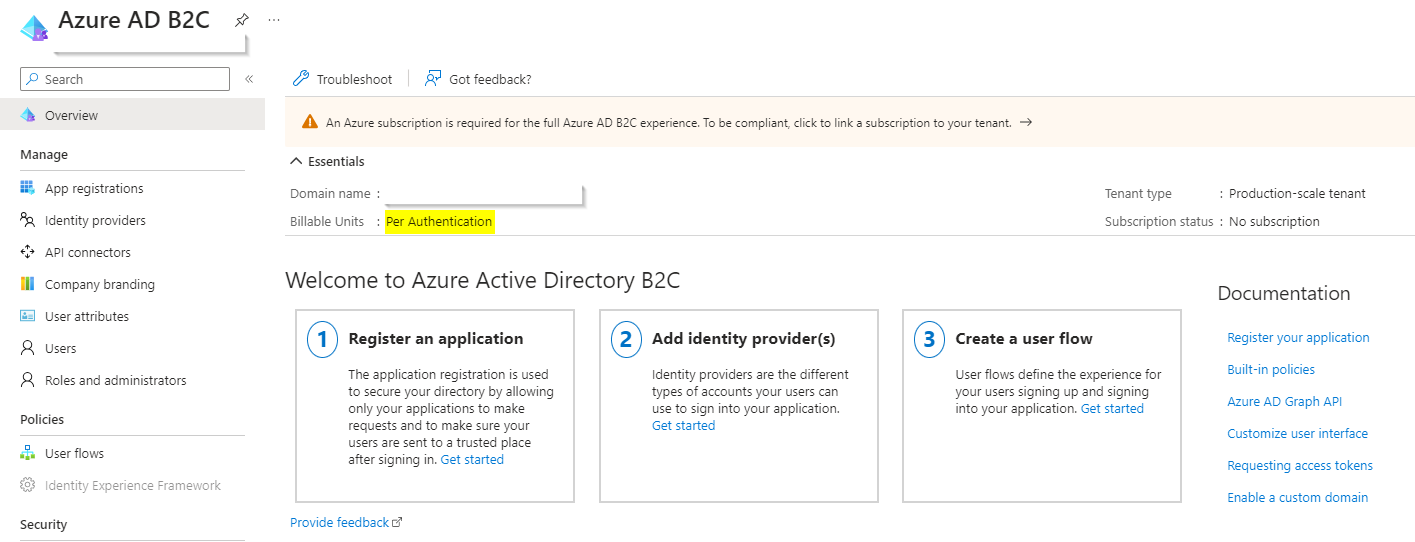The image size is (1415, 542).
Task: Focus the sidebar Search box
Action: click(125, 79)
